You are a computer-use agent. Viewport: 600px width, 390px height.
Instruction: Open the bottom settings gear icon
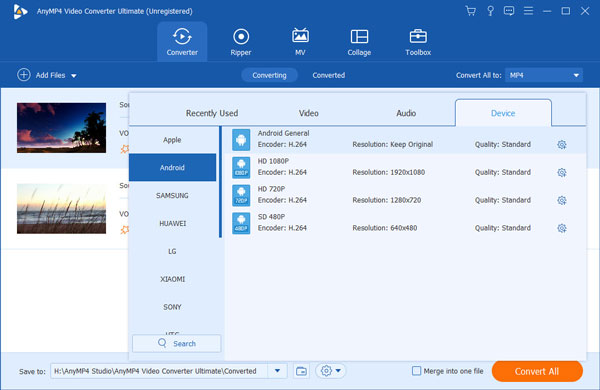tap(326, 370)
